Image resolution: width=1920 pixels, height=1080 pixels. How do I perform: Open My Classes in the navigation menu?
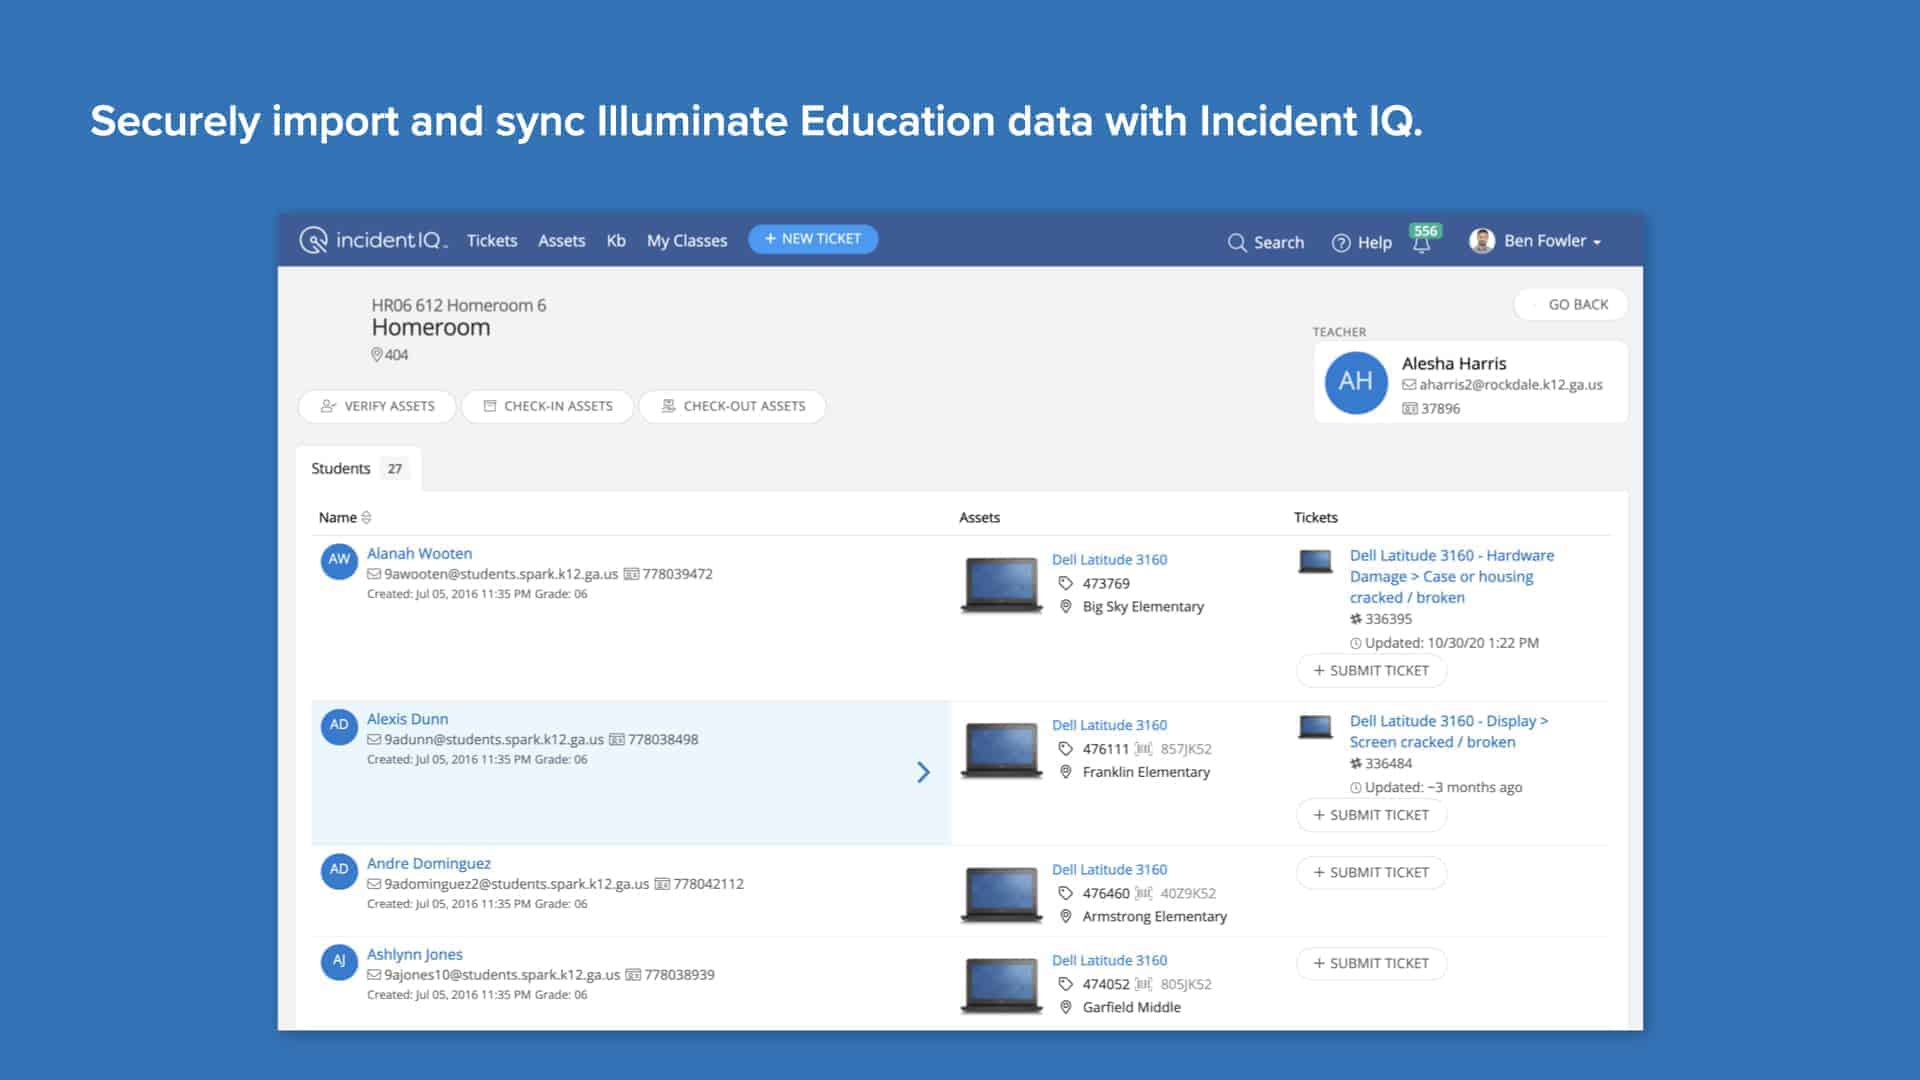(686, 240)
